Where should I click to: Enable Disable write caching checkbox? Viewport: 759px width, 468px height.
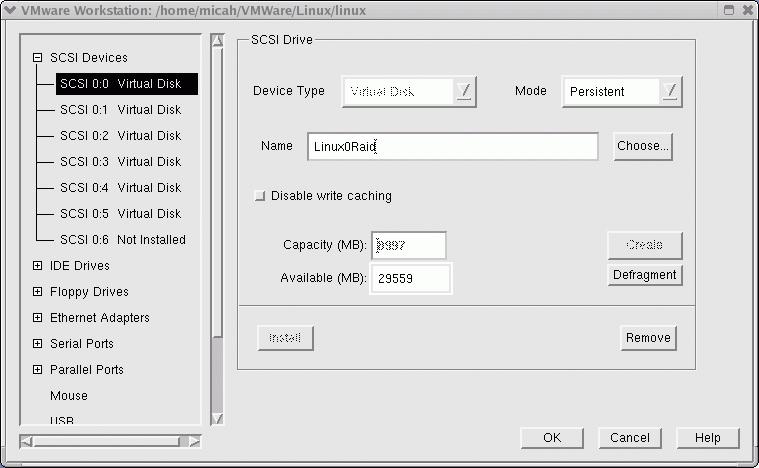260,196
